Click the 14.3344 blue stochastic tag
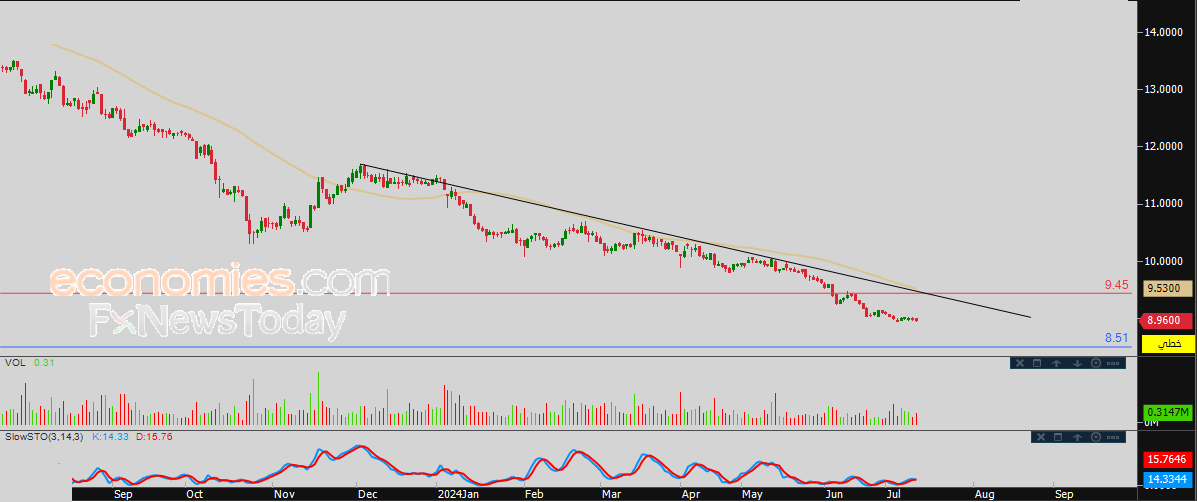 (x=1167, y=480)
